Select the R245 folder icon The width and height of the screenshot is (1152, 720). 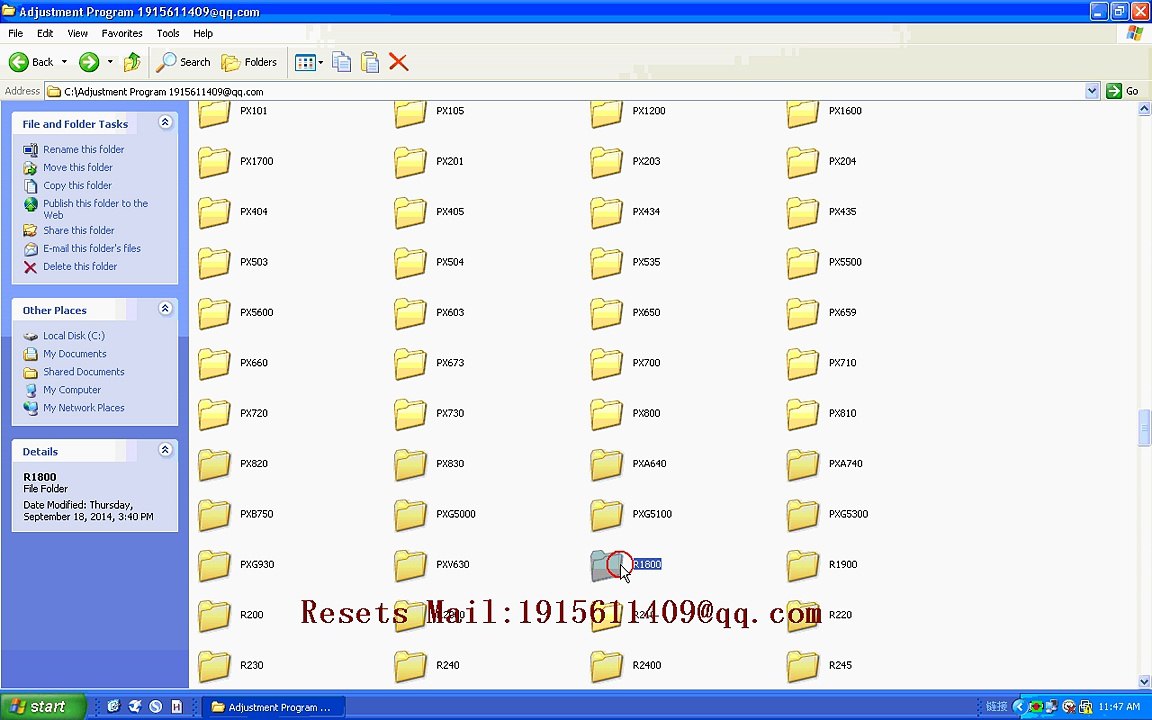click(x=803, y=666)
